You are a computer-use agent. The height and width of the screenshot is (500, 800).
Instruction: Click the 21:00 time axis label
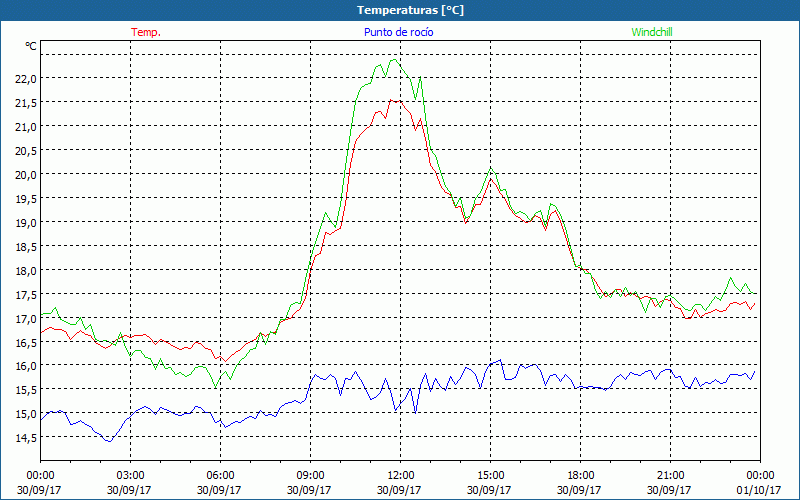click(x=670, y=475)
